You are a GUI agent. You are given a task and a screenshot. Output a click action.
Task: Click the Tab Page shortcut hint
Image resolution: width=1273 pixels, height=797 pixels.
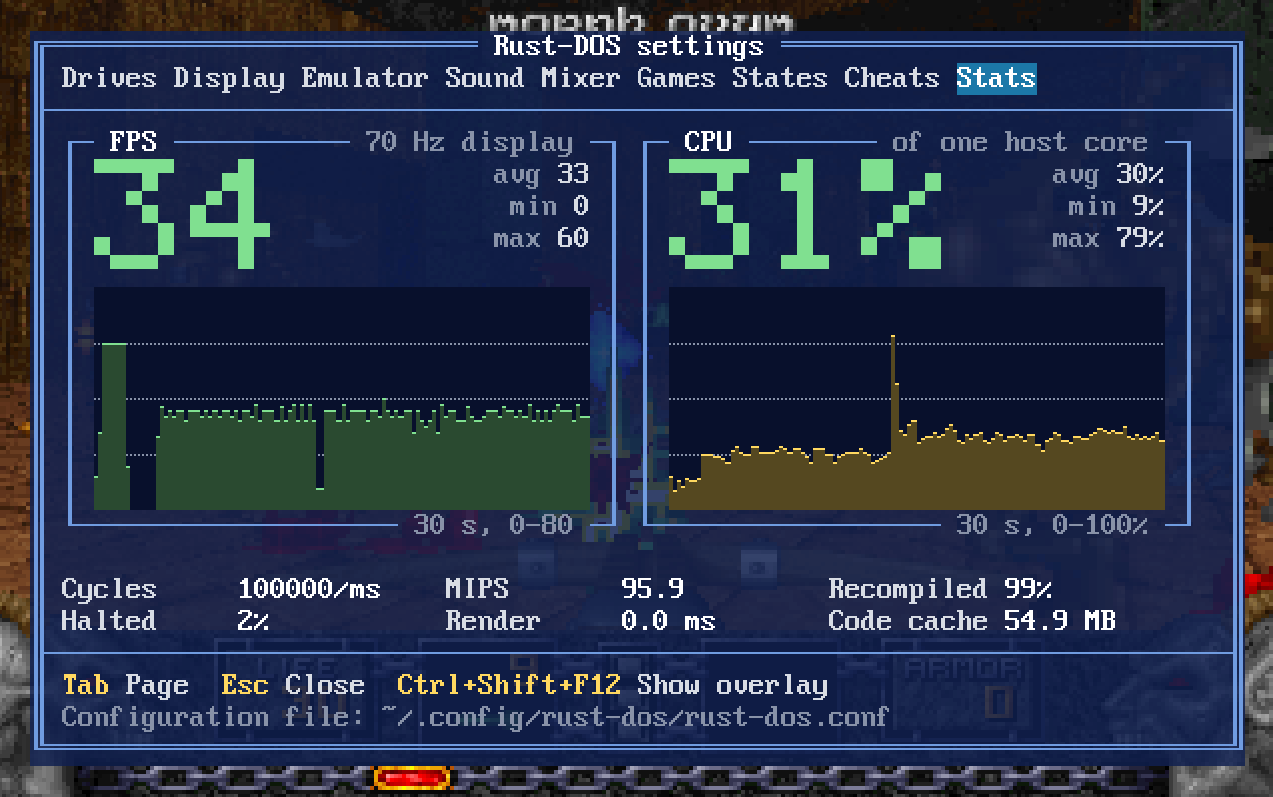click(x=125, y=685)
